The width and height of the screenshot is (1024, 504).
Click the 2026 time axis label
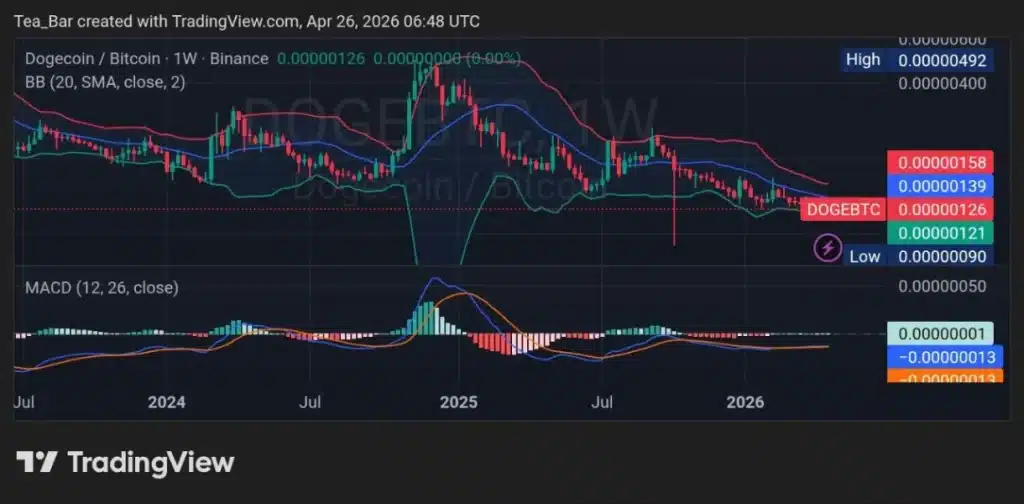[745, 402]
